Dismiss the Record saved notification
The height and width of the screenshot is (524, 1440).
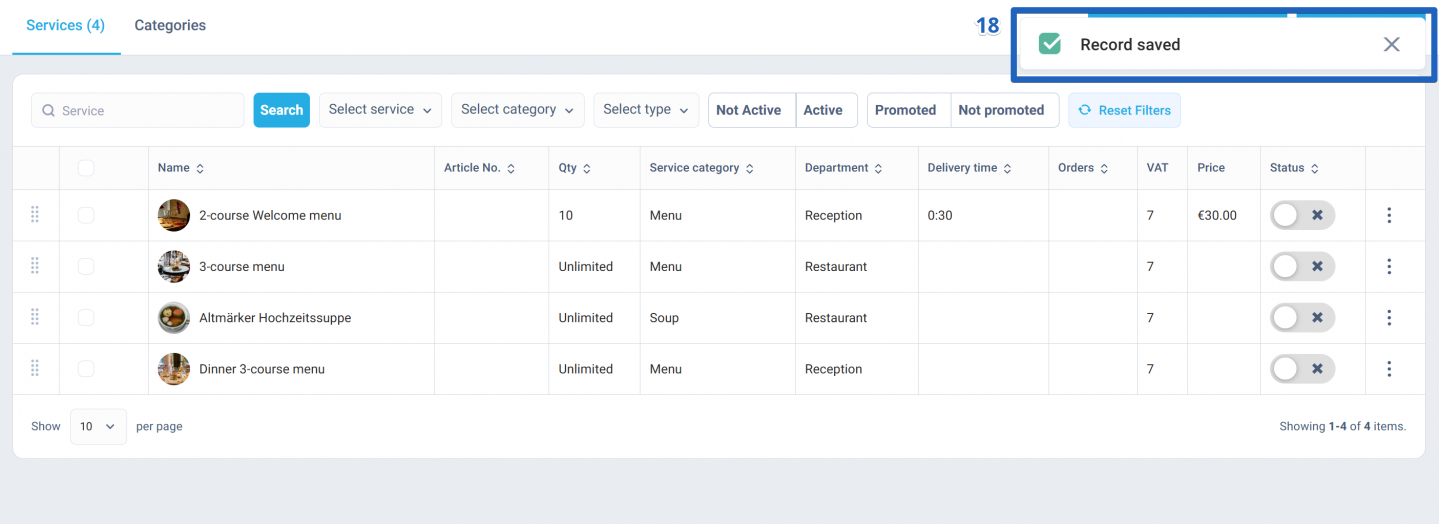tap(1391, 44)
